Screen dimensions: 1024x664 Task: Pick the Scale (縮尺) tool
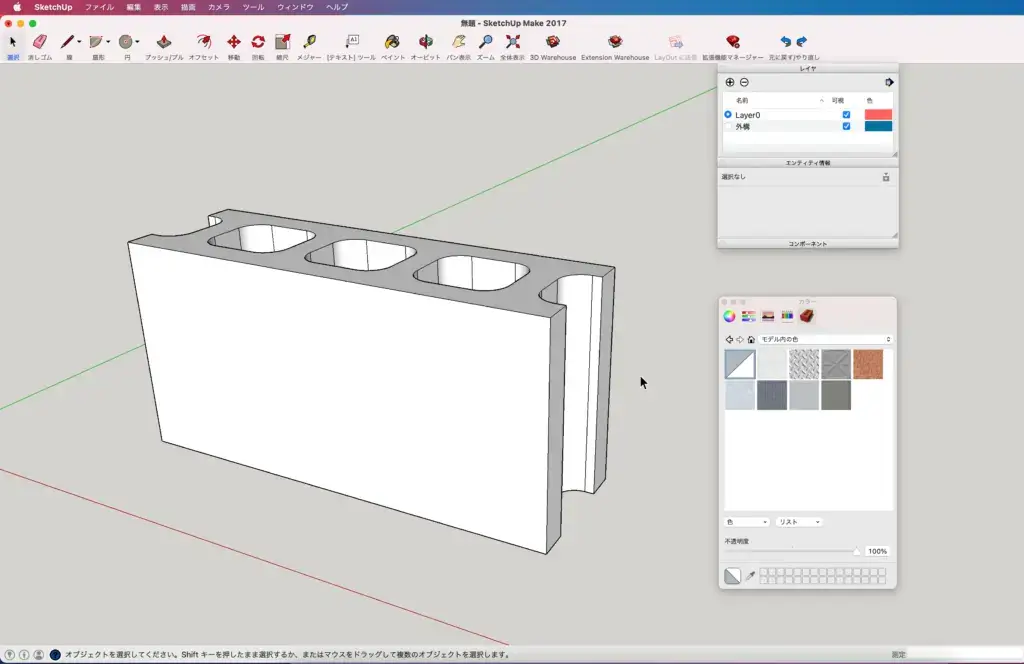282,42
